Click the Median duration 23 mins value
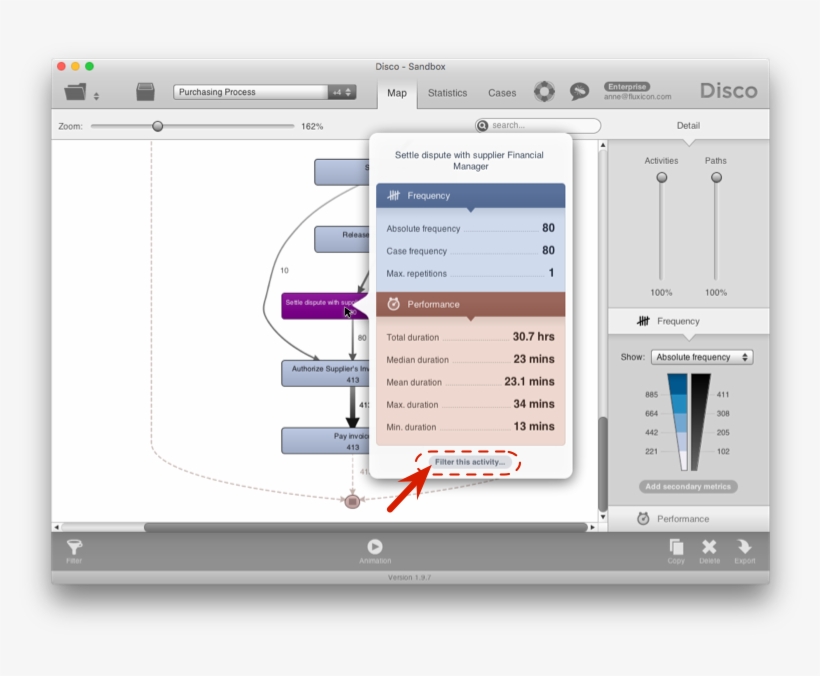This screenshot has height=676, width=820. 533,359
